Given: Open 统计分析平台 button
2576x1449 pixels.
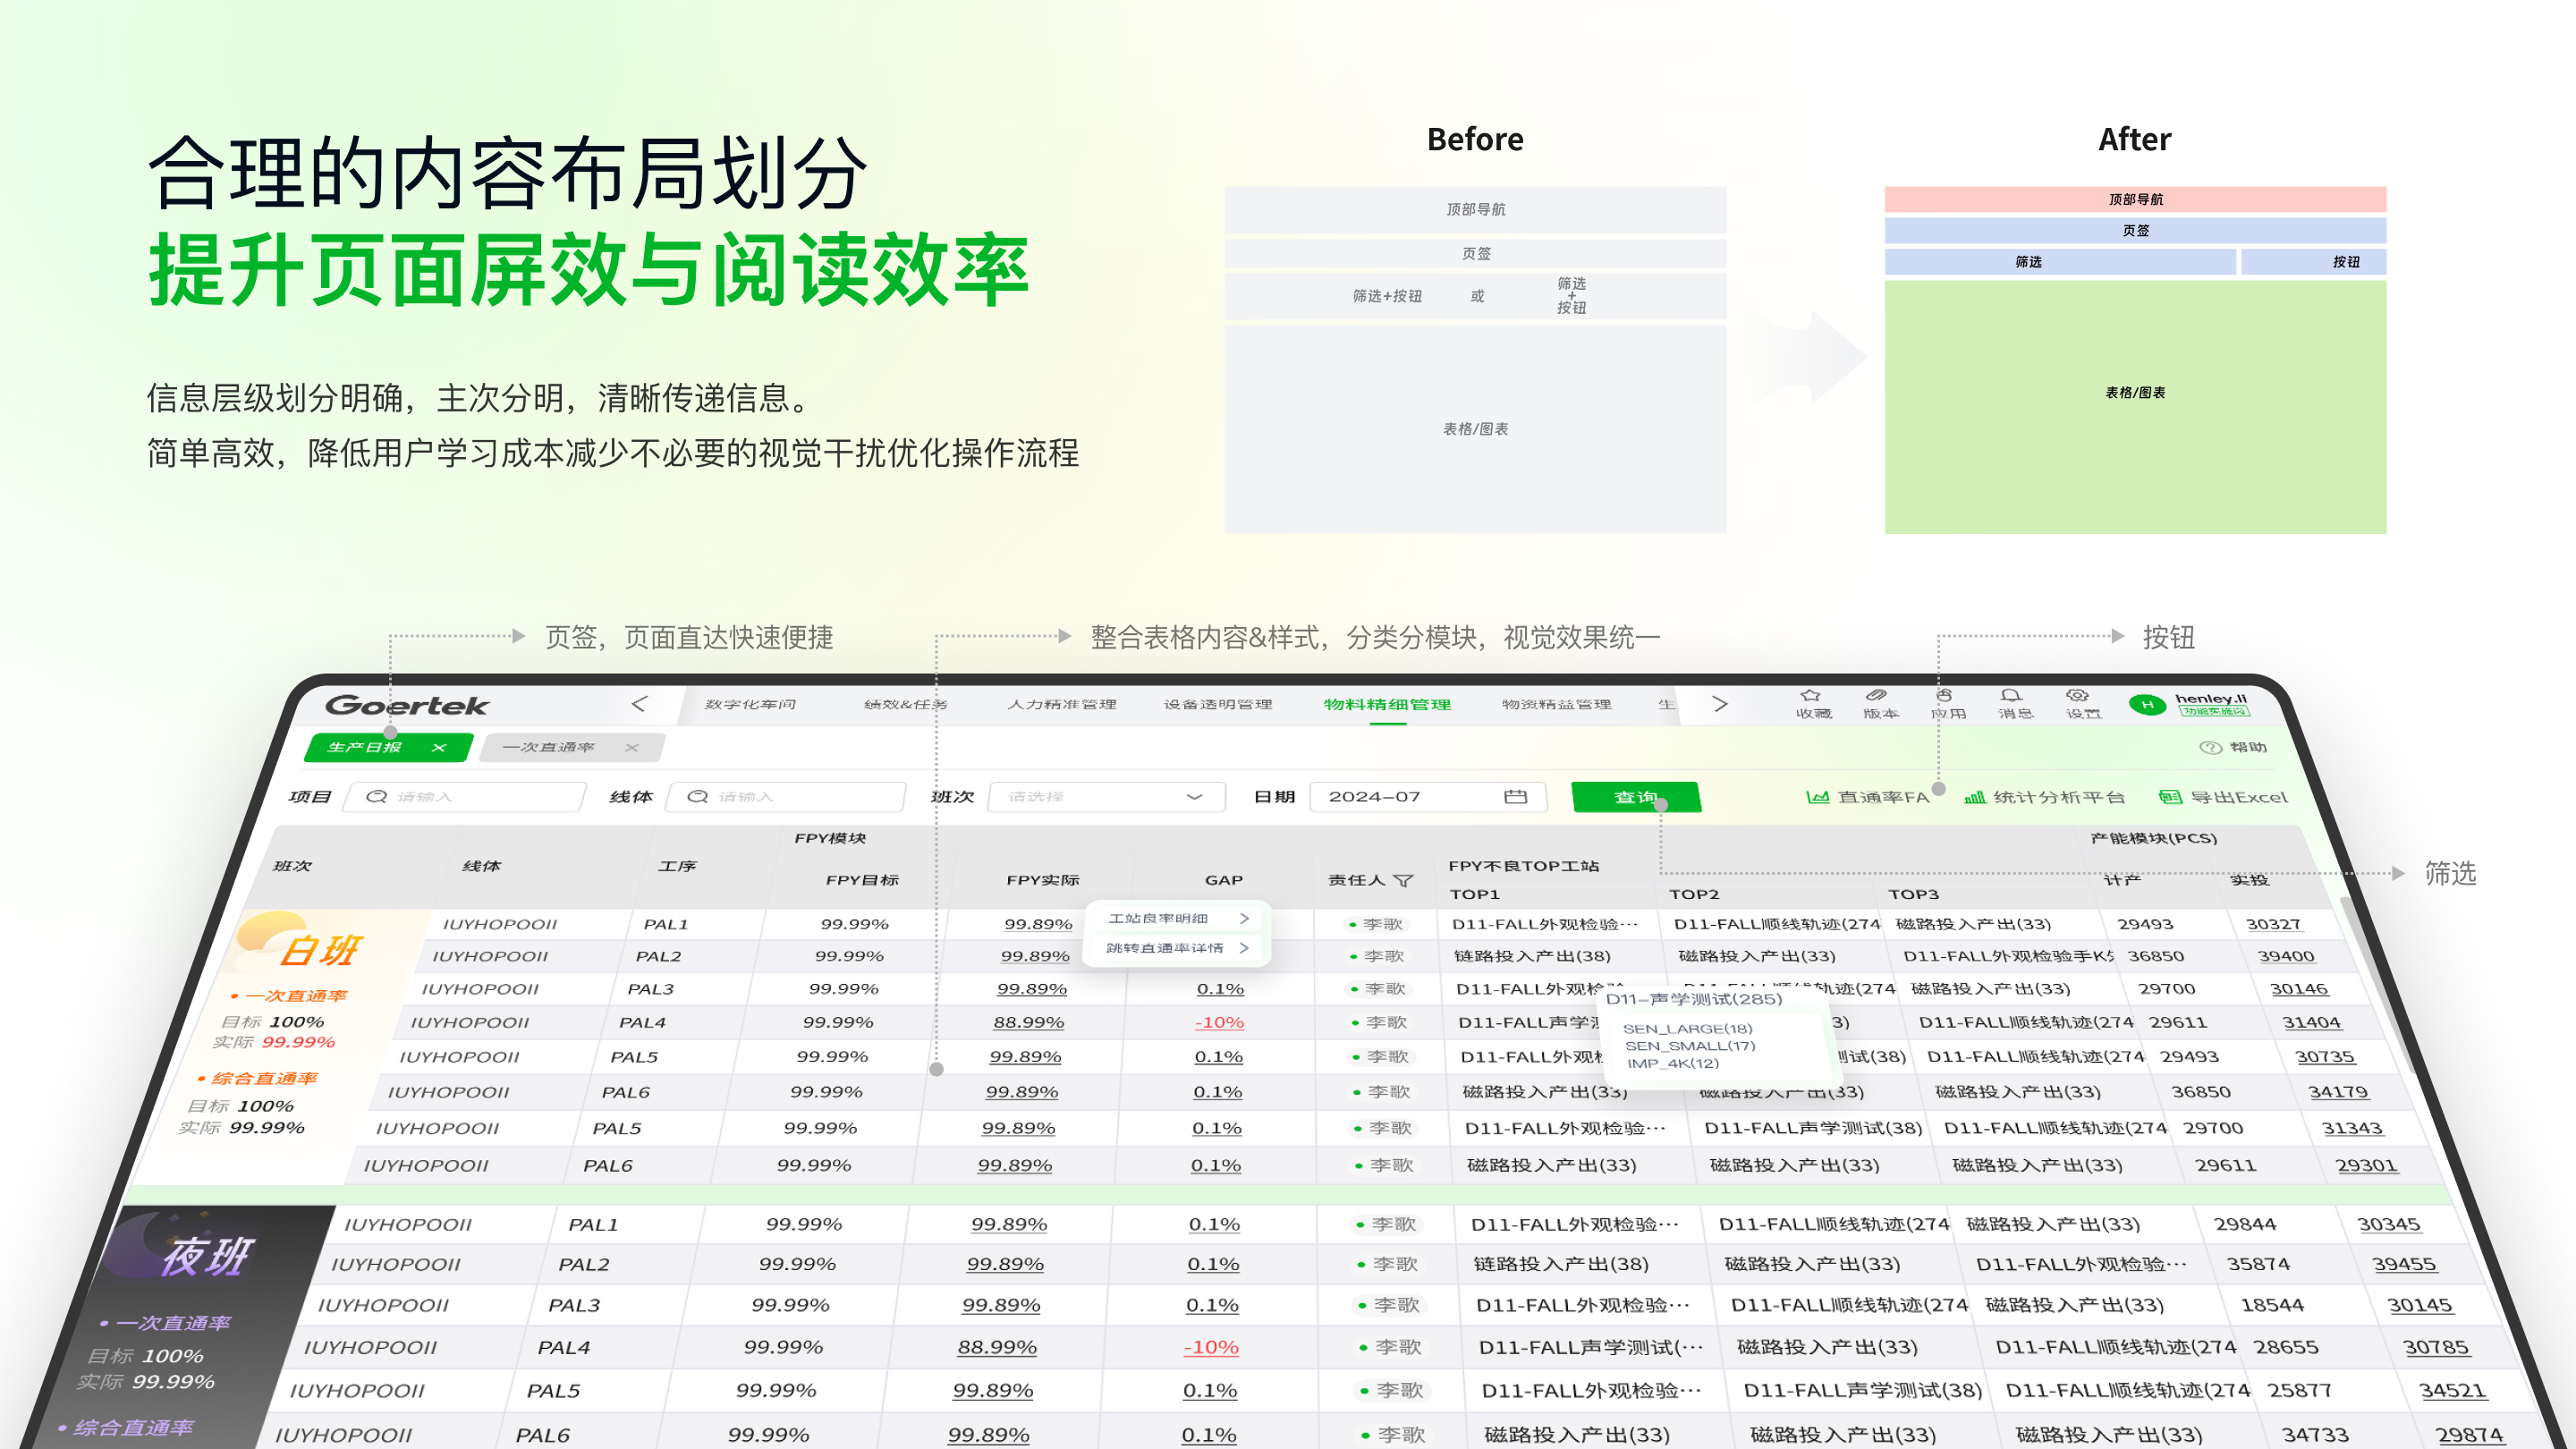Looking at the screenshot, I should 2044,797.
